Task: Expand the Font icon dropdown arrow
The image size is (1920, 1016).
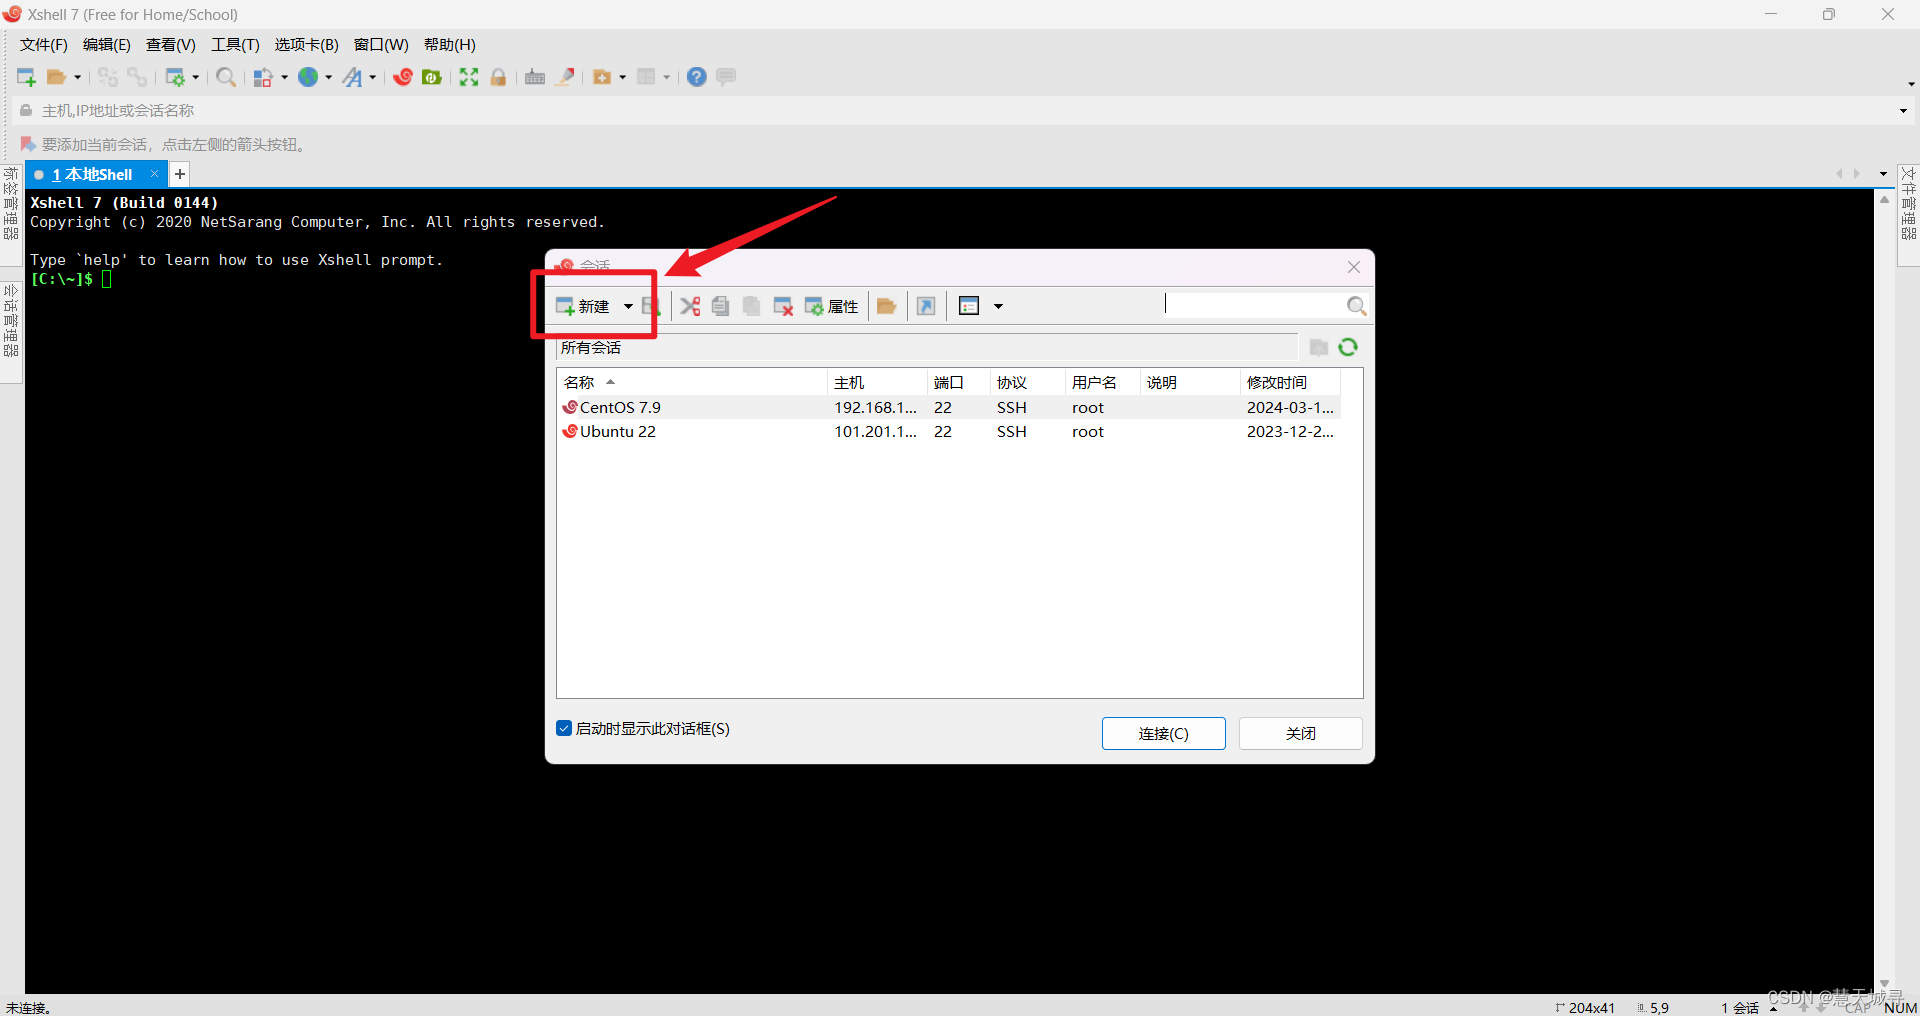Action: tap(372, 77)
